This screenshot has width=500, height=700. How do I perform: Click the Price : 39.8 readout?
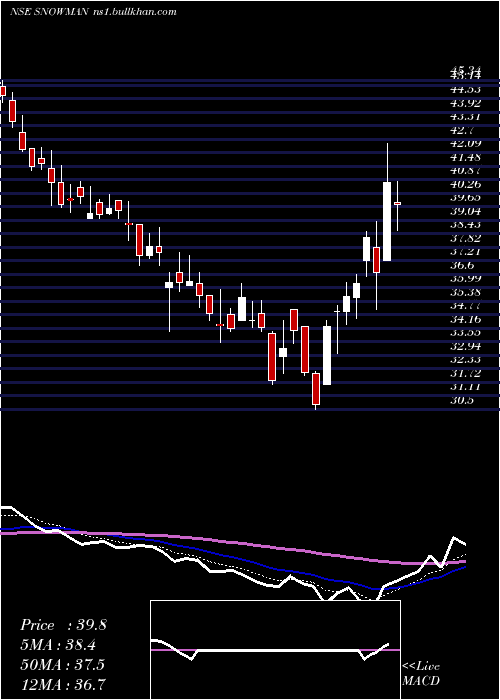[63, 625]
